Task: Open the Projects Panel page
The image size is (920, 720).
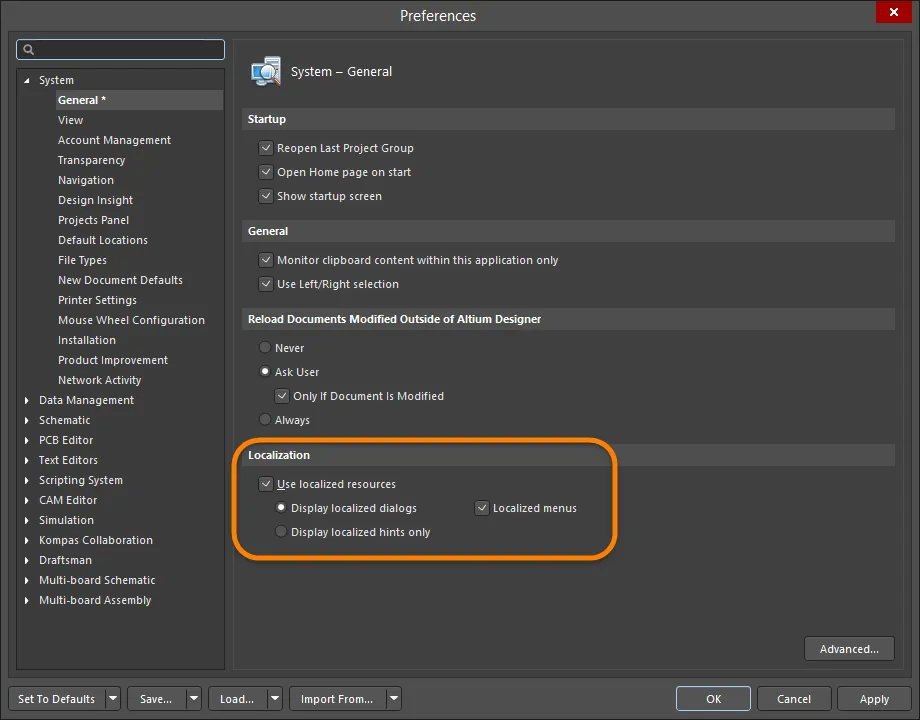Action: (93, 220)
